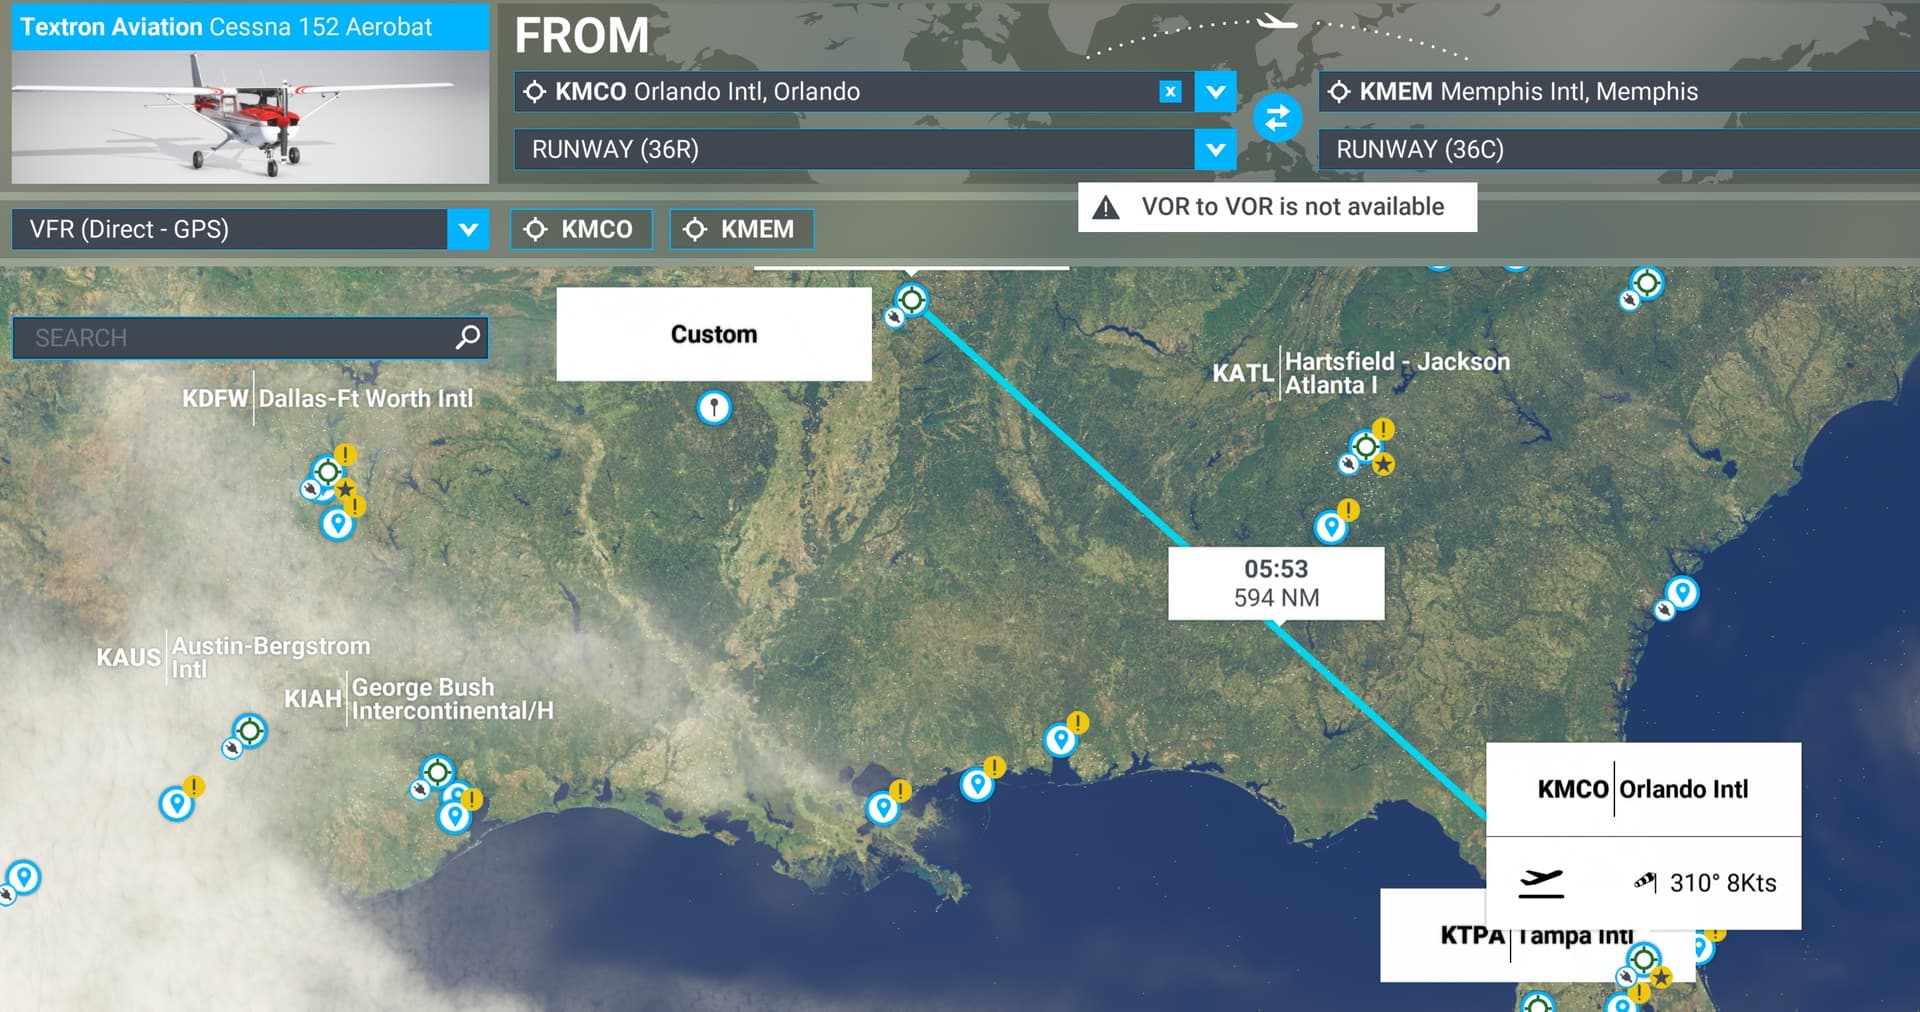Swap departure and arrival airports
The width and height of the screenshot is (1920, 1012).
click(x=1277, y=118)
